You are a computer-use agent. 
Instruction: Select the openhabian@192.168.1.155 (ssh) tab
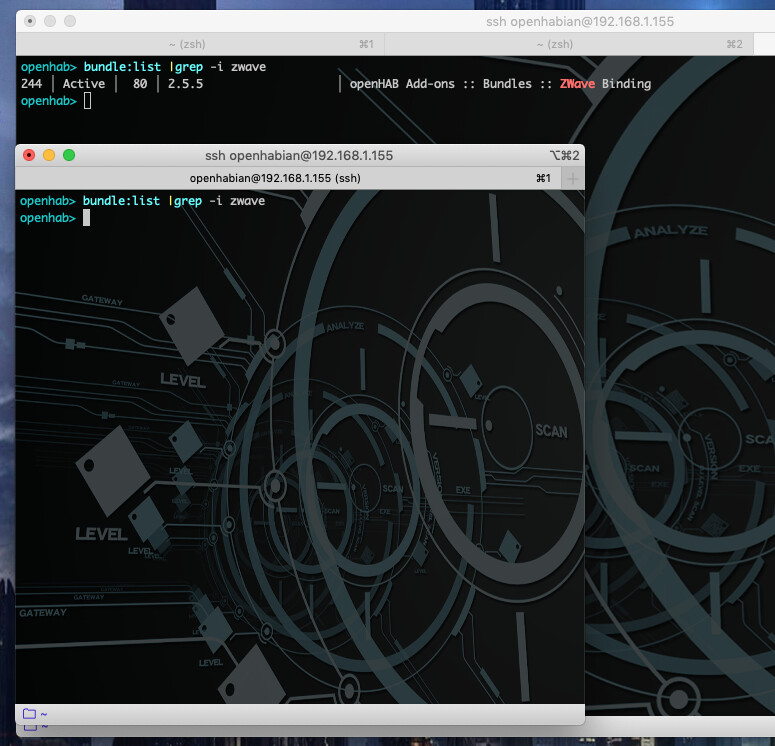pos(275,178)
